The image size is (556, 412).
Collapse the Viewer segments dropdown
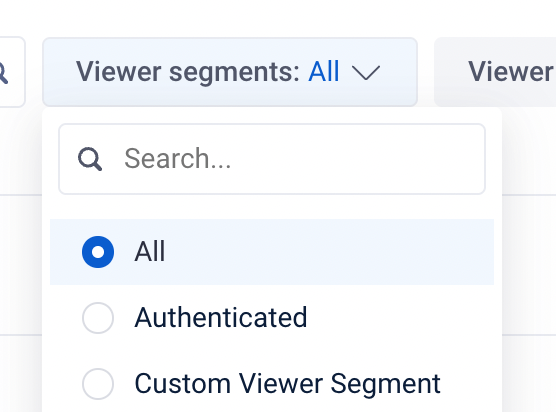pos(230,72)
